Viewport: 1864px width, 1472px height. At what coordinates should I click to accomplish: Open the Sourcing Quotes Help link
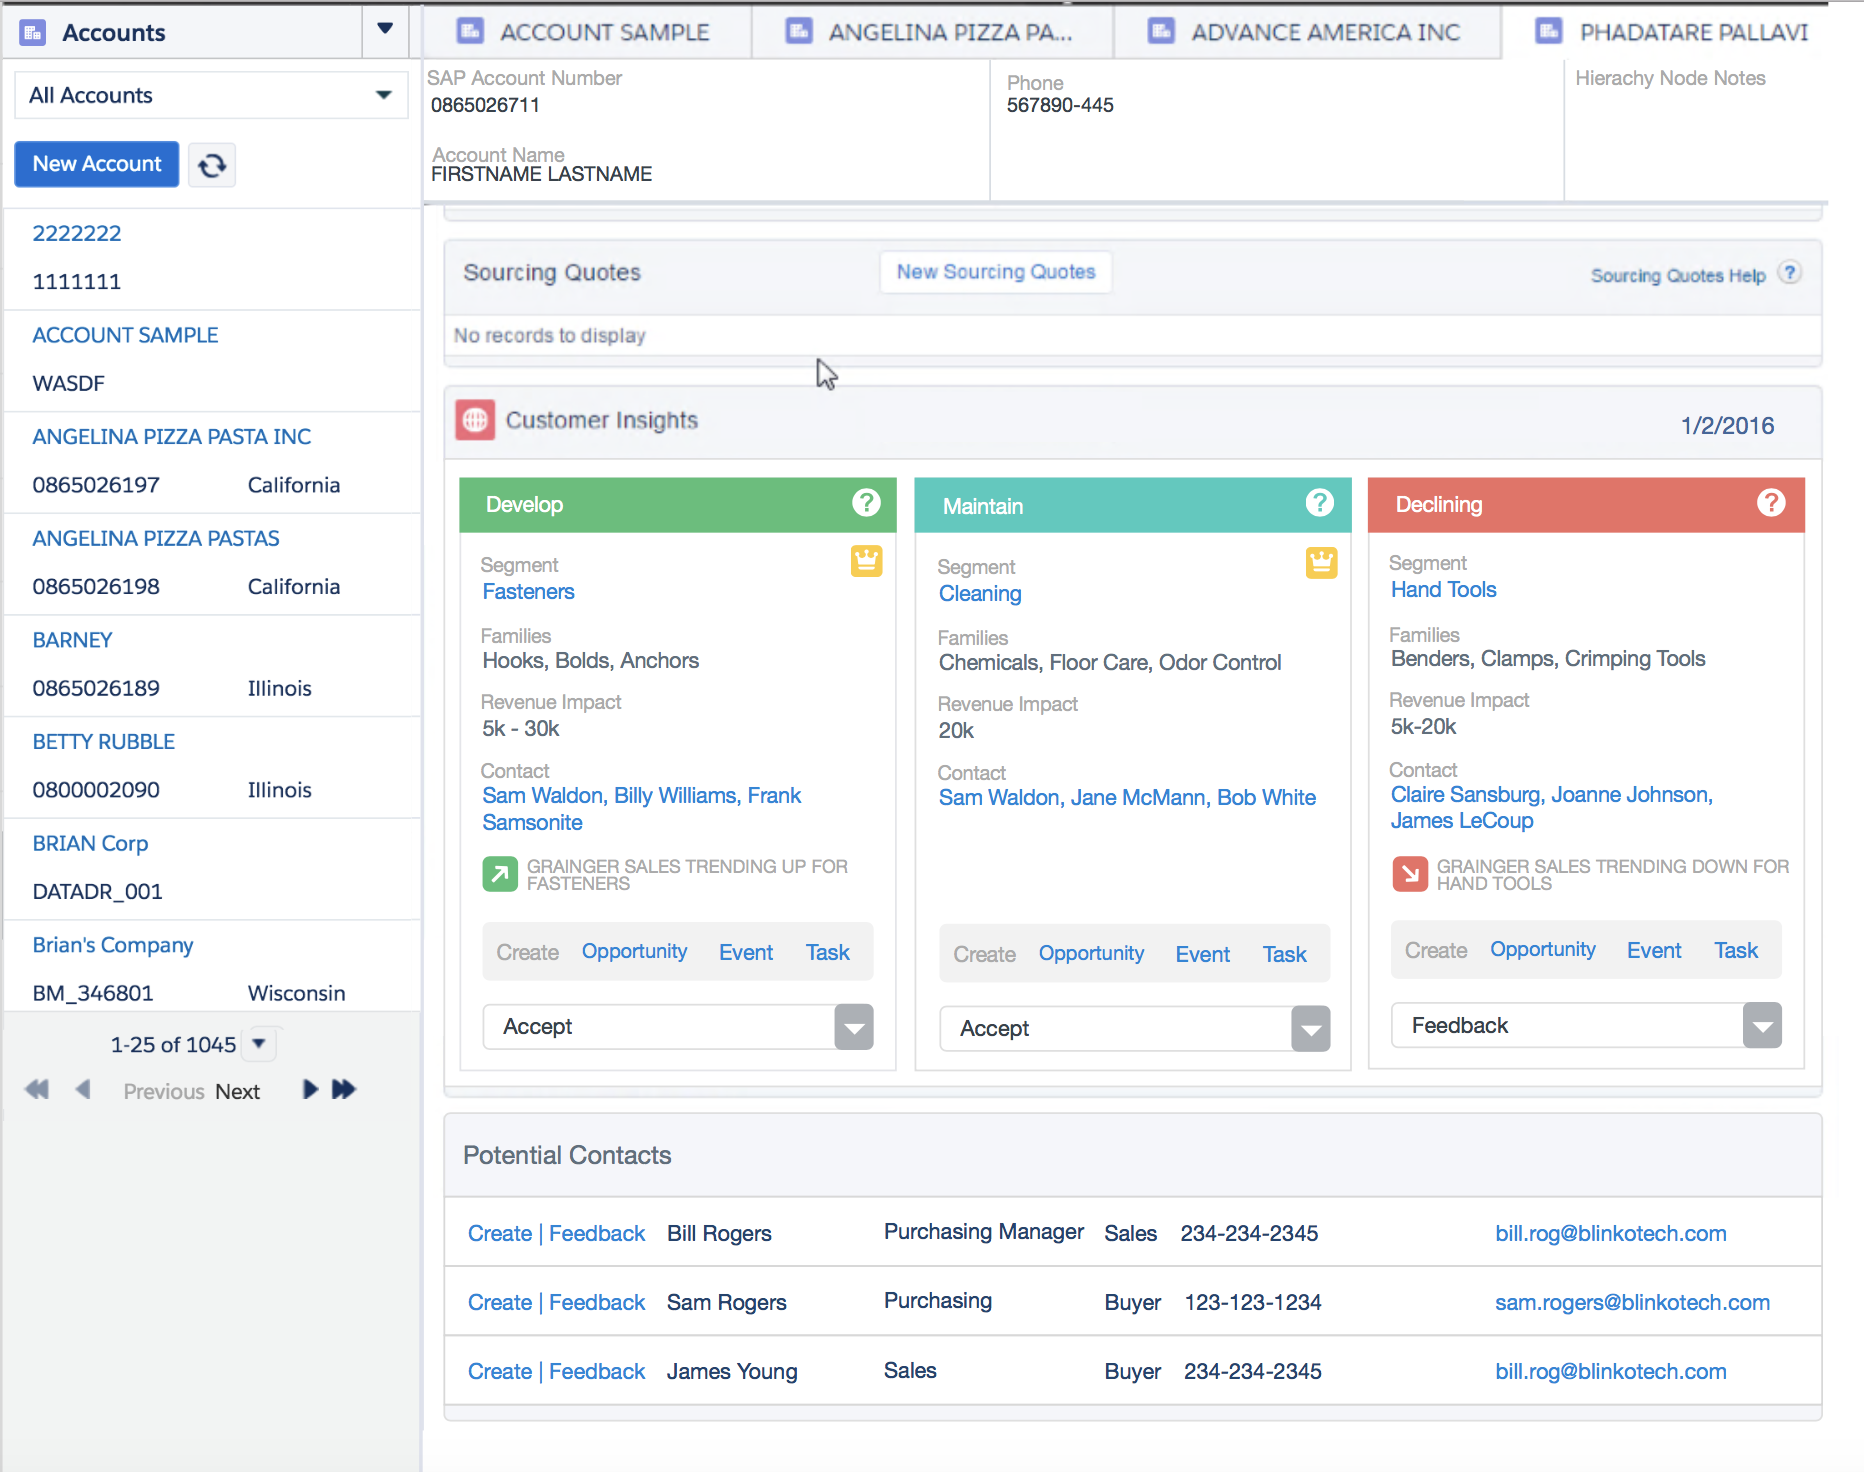[x=1678, y=275]
